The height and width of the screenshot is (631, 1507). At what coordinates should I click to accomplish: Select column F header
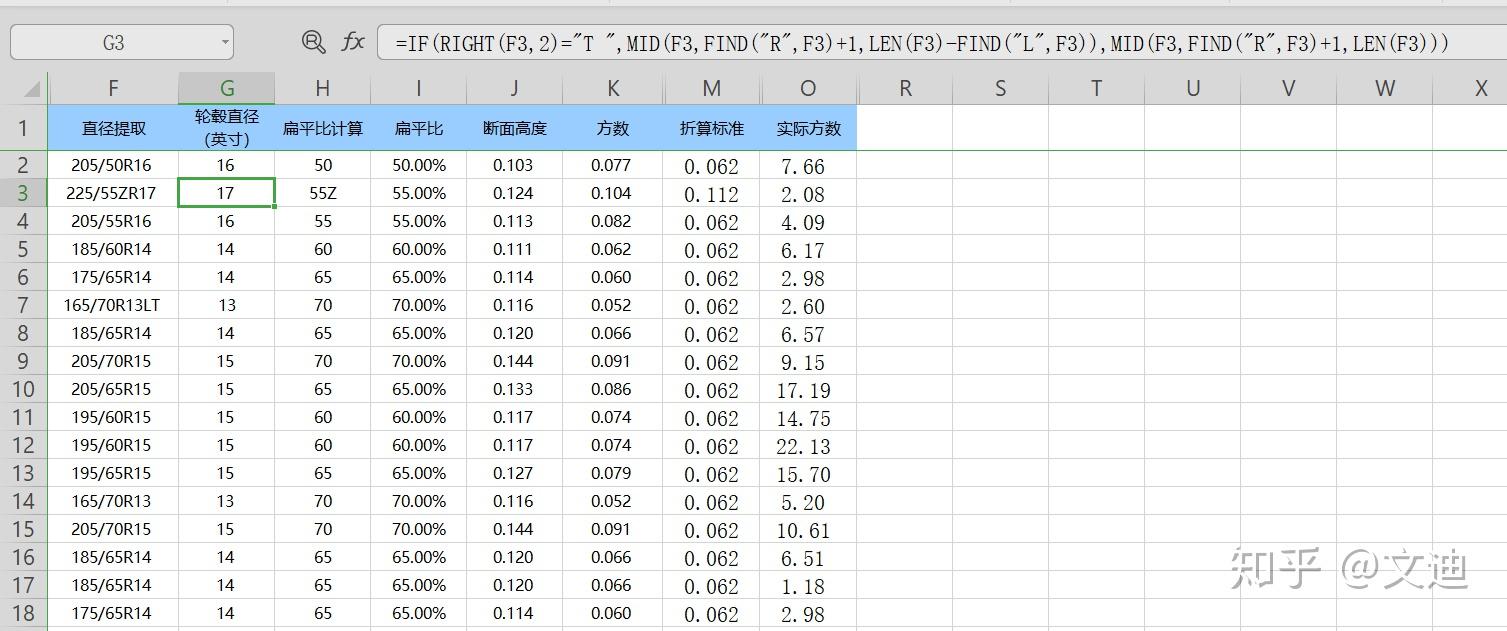[113, 88]
